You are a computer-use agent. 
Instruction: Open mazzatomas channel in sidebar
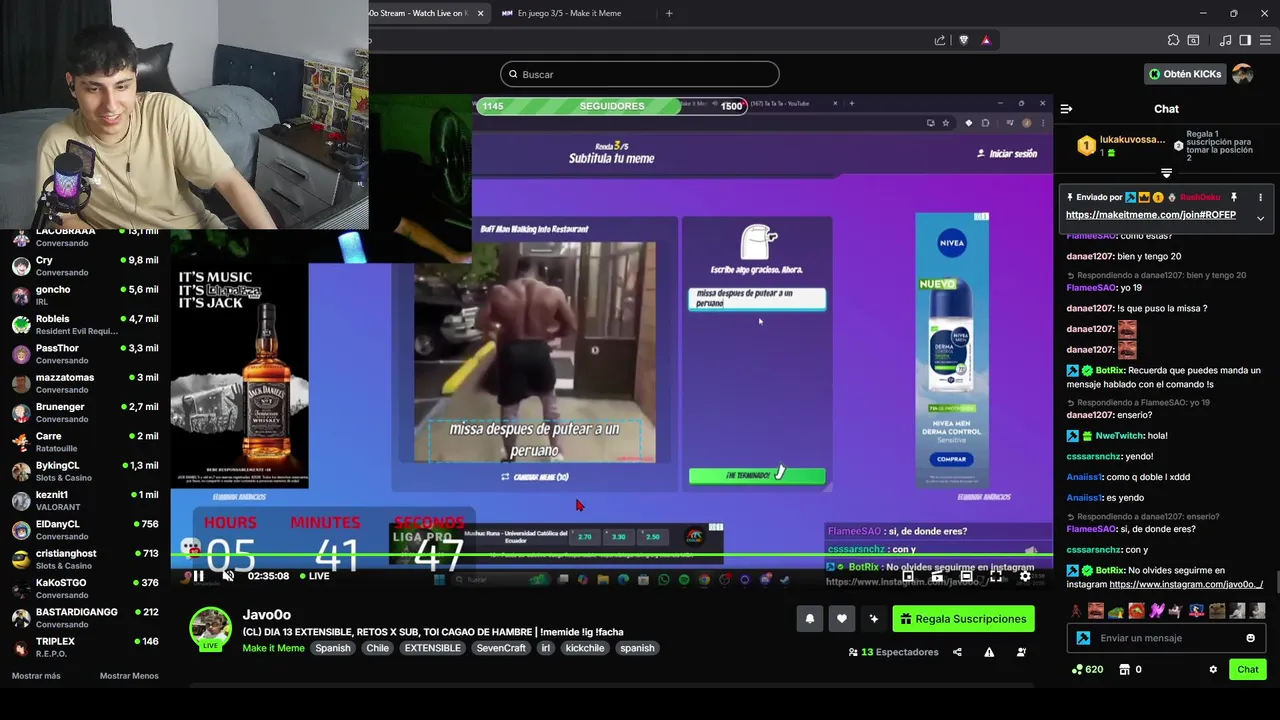pyautogui.click(x=85, y=383)
